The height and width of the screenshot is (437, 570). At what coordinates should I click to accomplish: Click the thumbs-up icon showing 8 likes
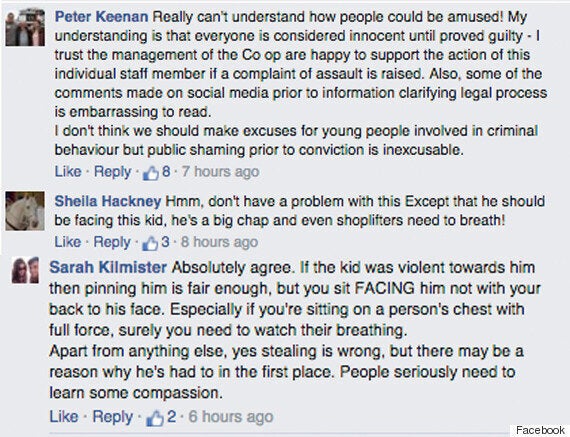[x=151, y=173]
